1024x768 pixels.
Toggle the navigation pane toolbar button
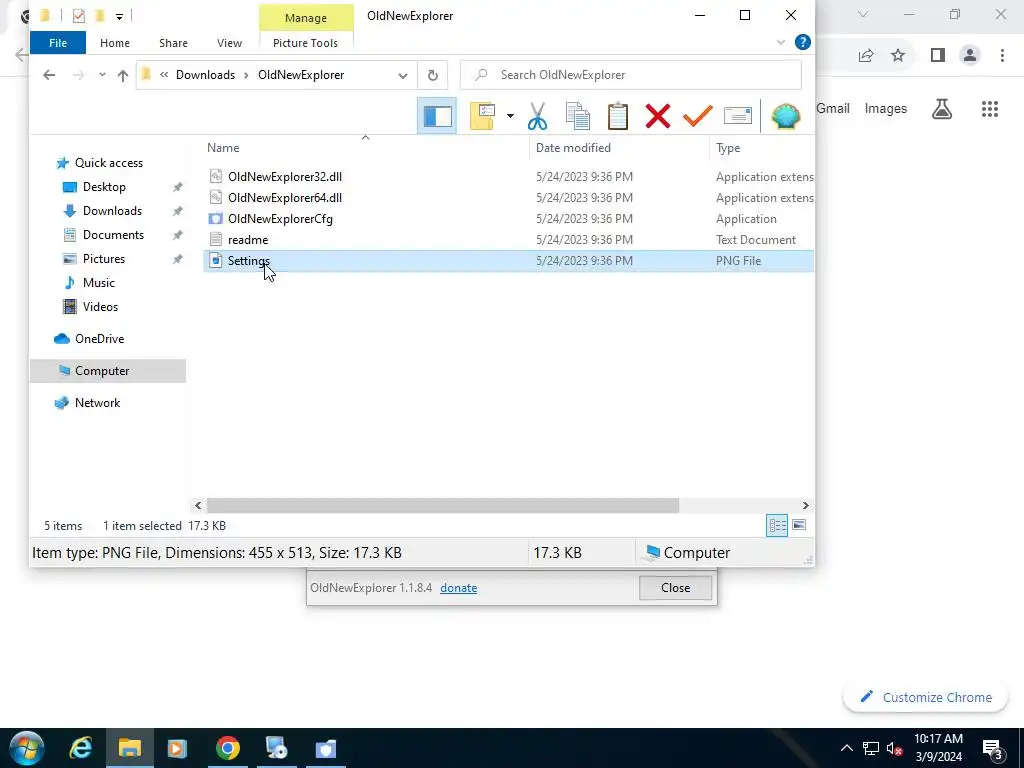tap(437, 116)
